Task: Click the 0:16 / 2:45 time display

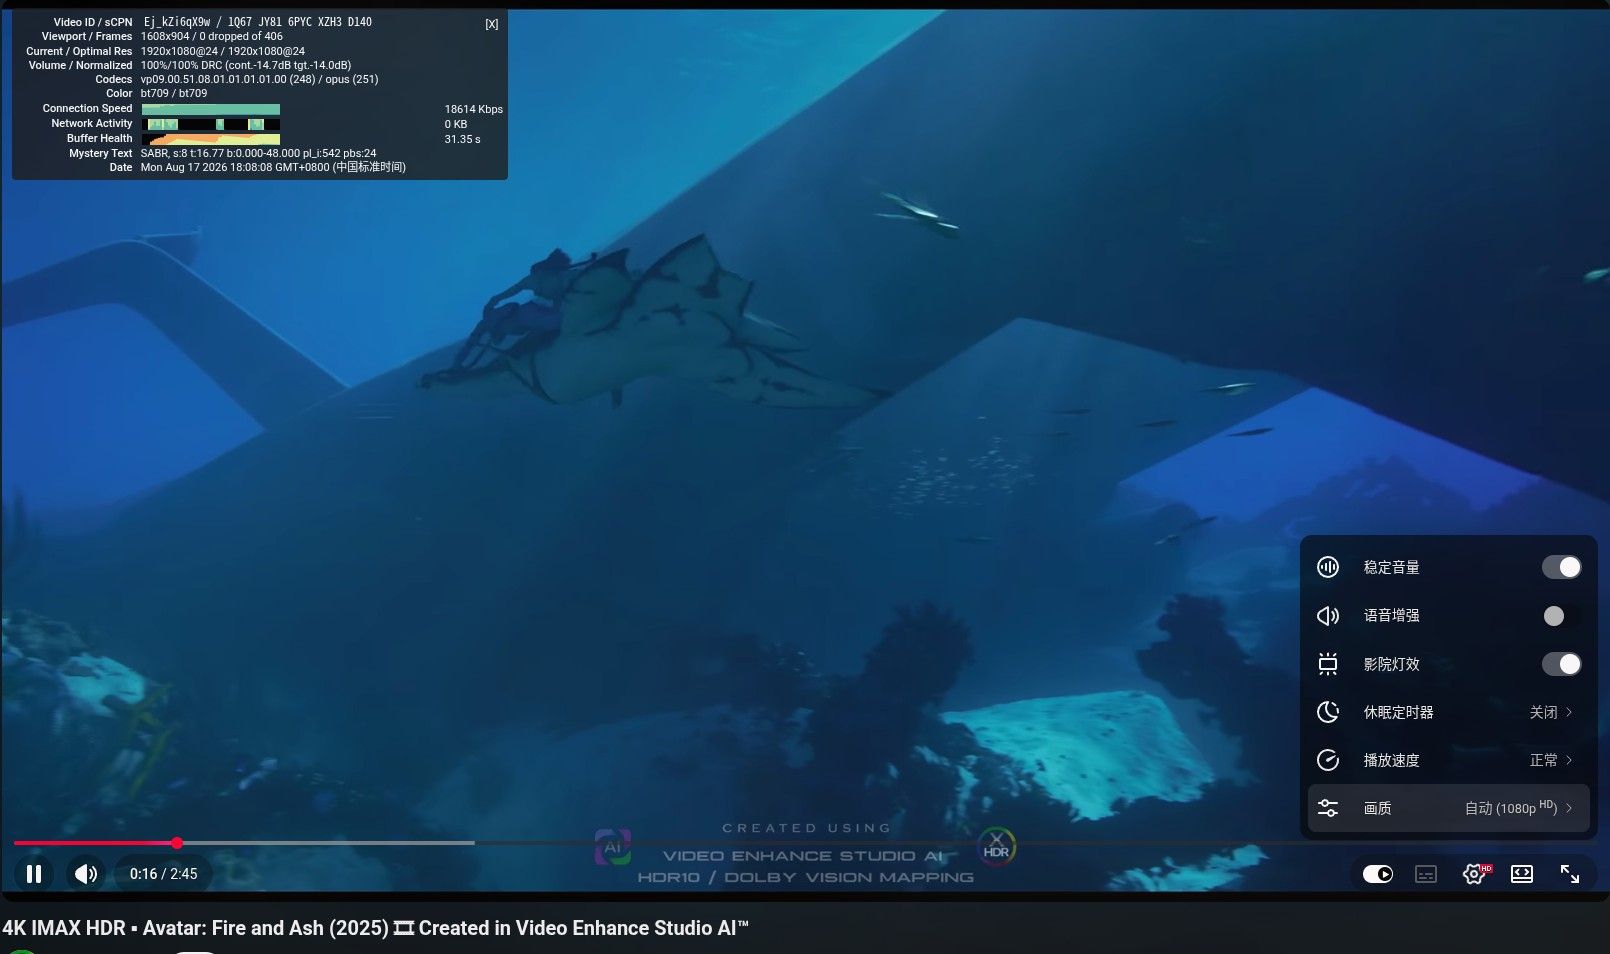Action: tap(164, 874)
